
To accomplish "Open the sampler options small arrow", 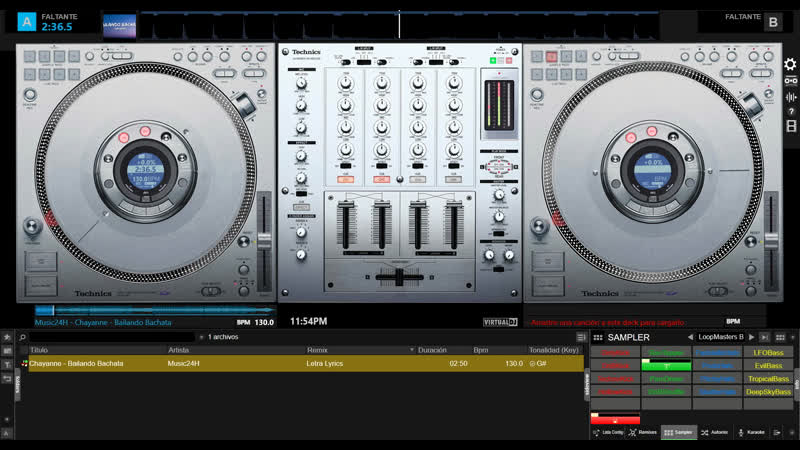I will tap(792, 337).
